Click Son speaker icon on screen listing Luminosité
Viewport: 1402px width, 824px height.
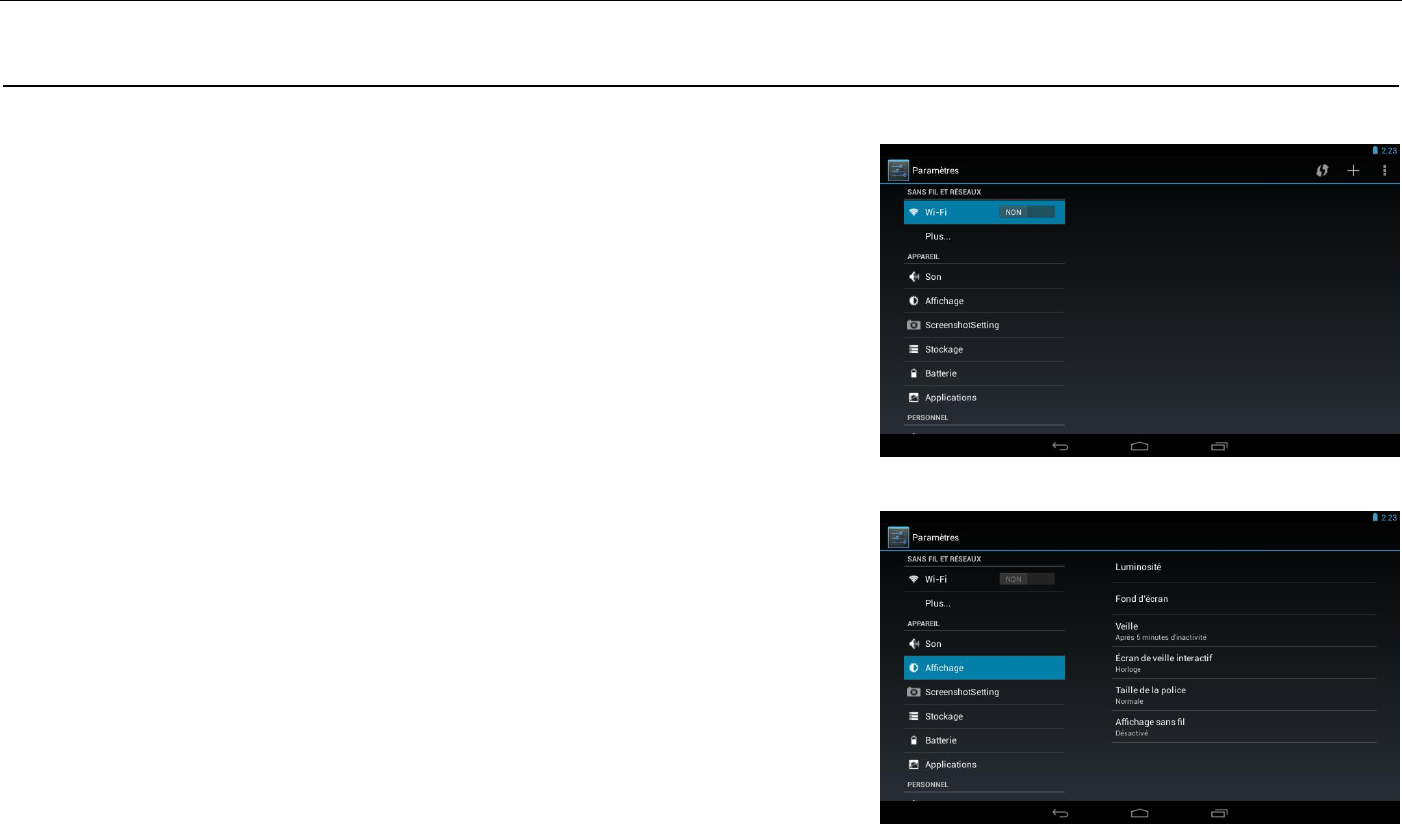pyautogui.click(x=913, y=644)
